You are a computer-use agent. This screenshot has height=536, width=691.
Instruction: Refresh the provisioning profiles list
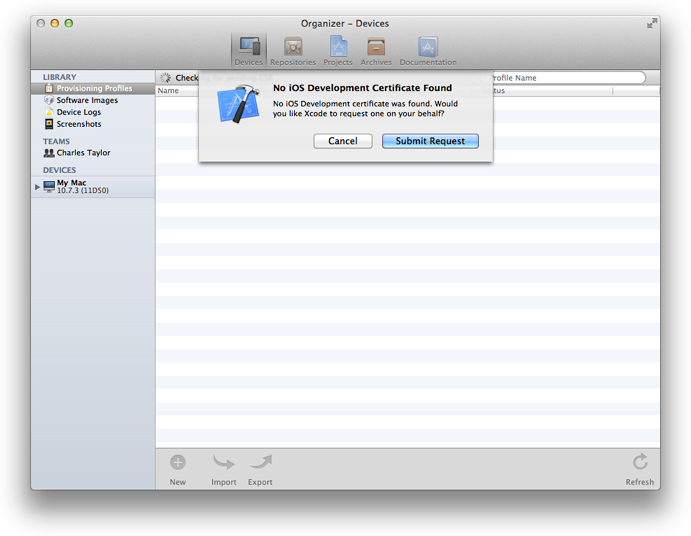pyautogui.click(x=639, y=470)
